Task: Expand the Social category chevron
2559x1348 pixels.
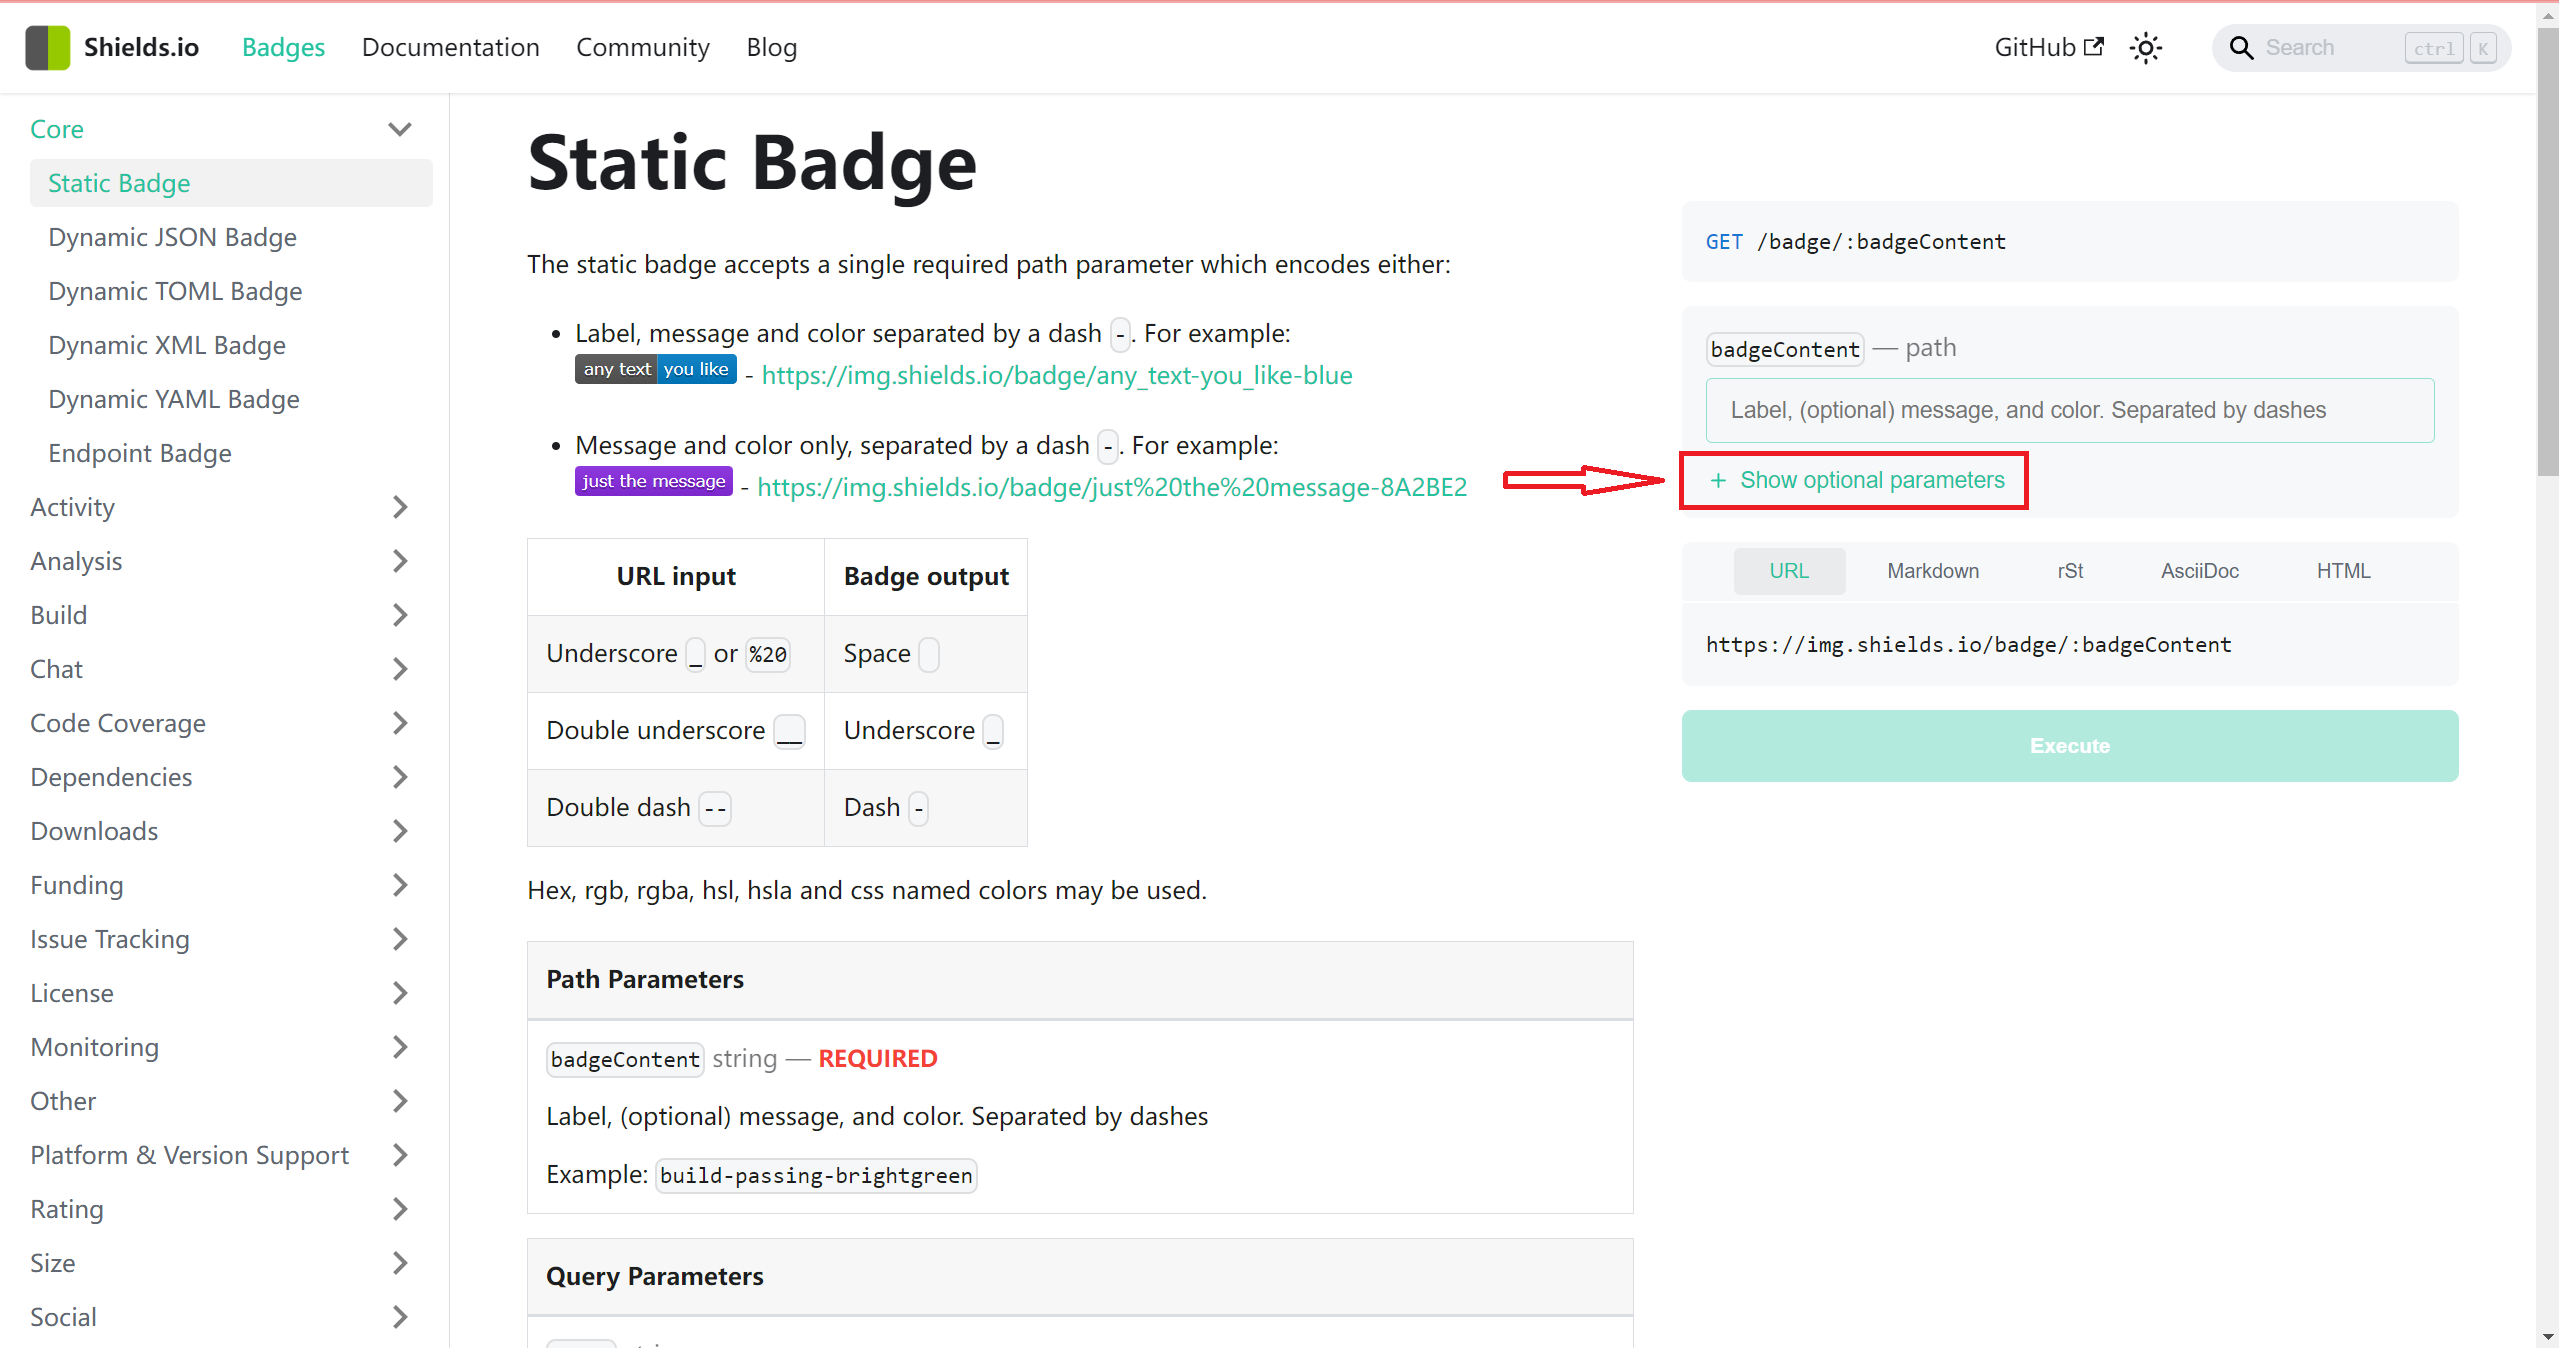Action: (x=399, y=1317)
